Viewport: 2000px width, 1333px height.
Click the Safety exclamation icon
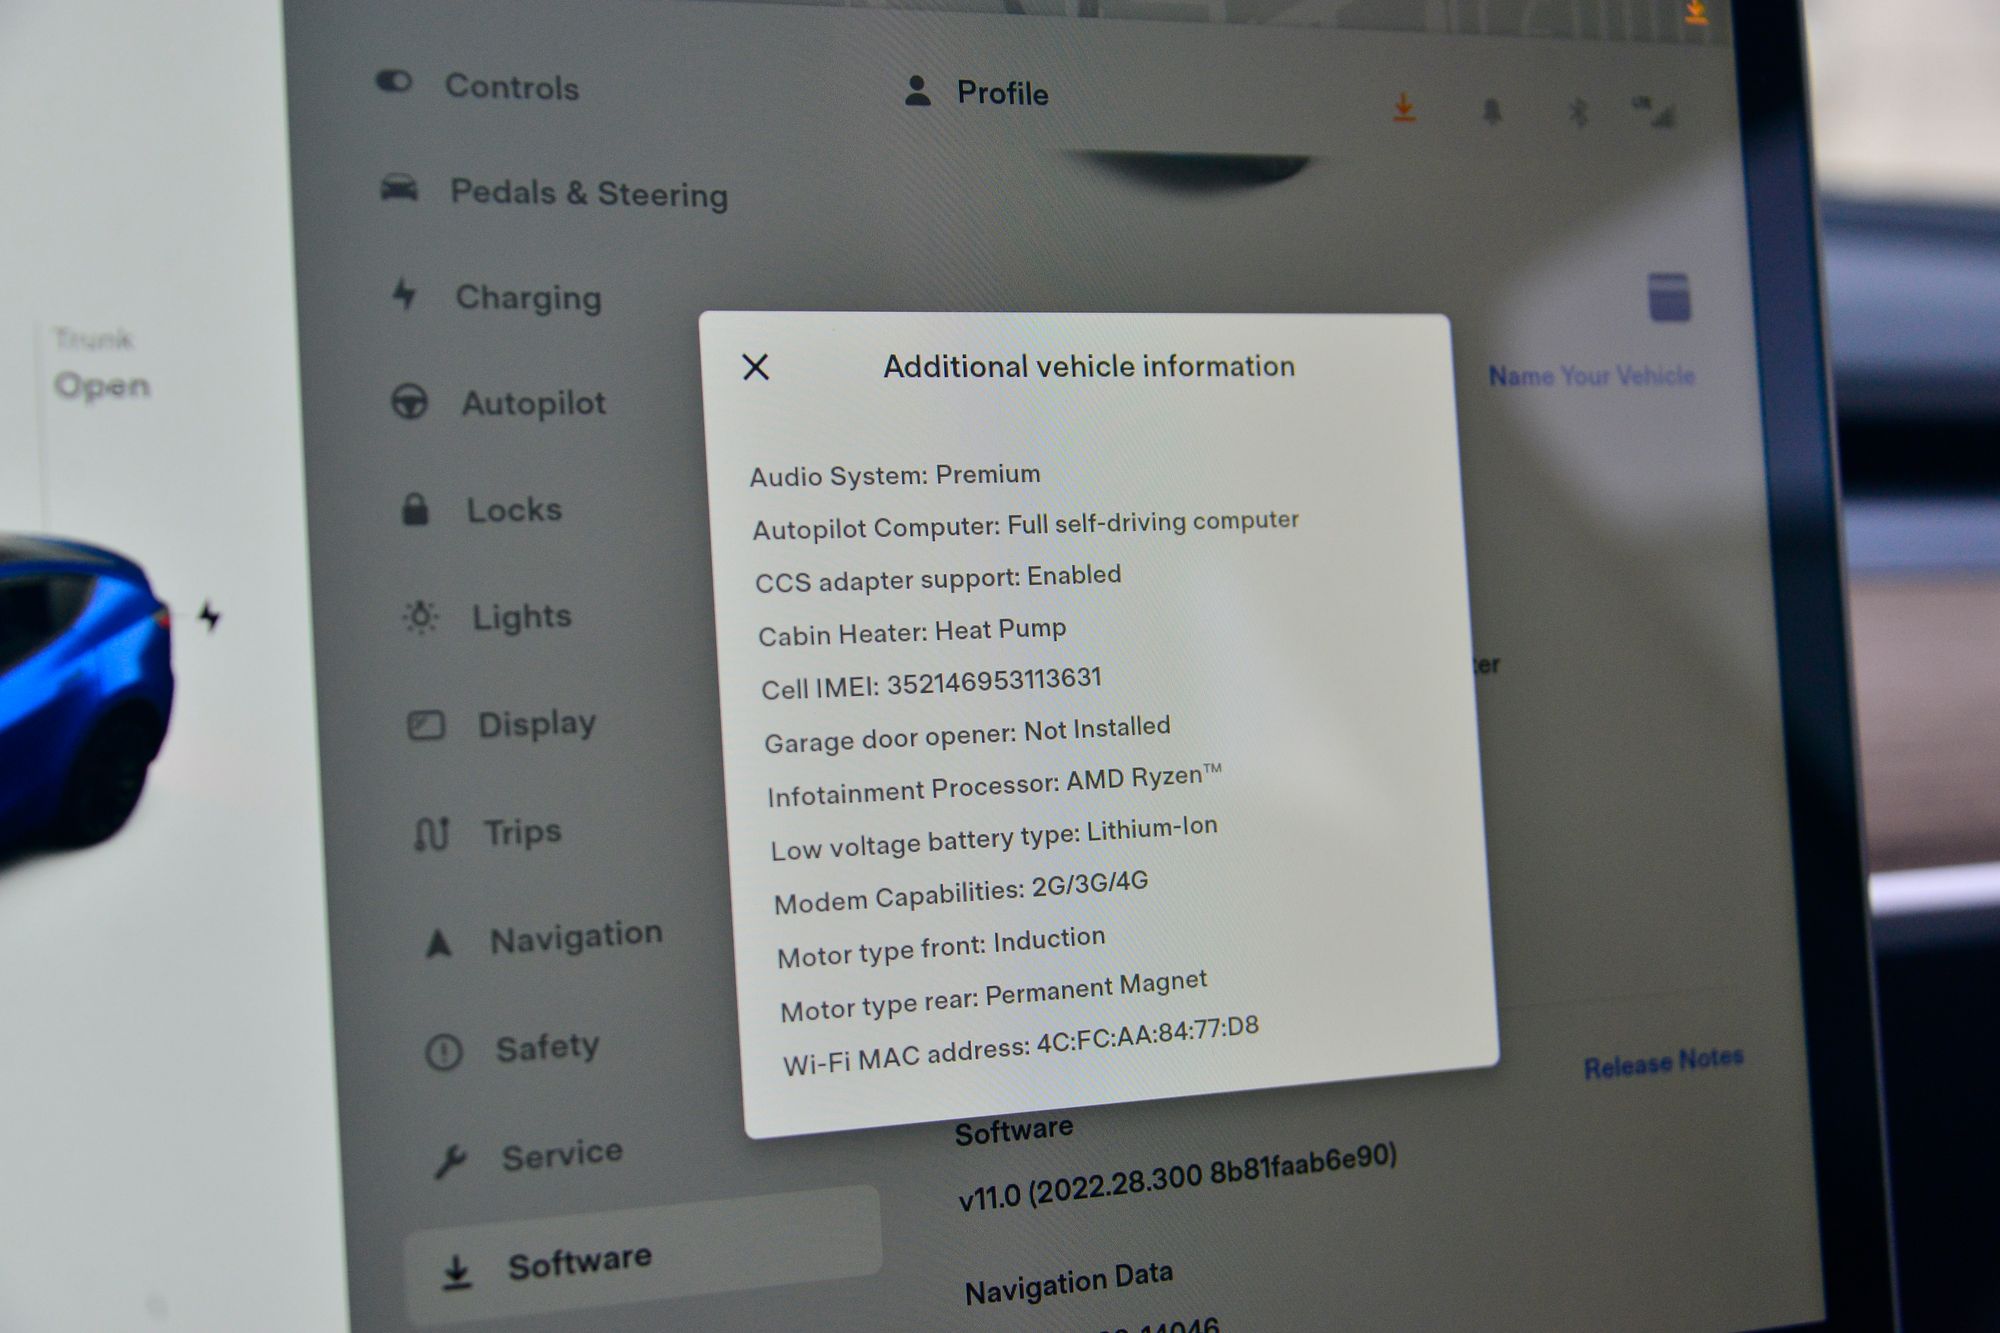coord(444,1052)
